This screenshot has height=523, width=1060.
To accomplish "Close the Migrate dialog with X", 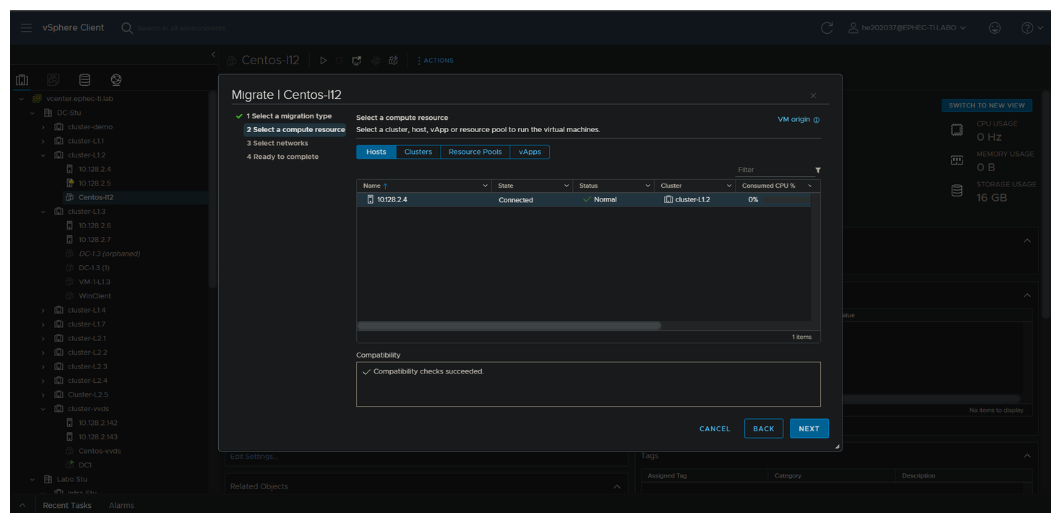I will click(813, 96).
